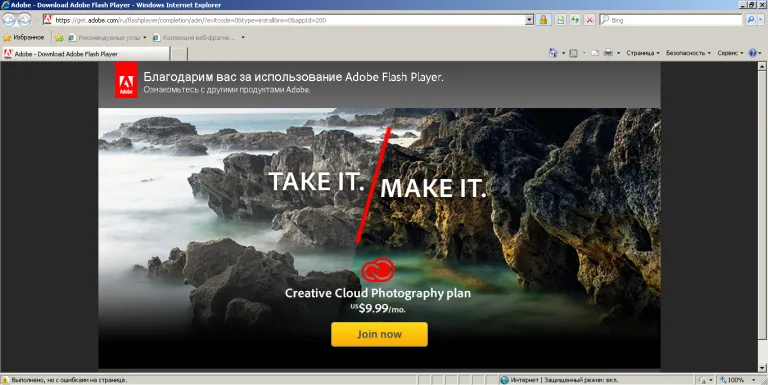768x385 pixels.
Task: Click the Creative Cloud logo icon
Action: (x=378, y=270)
